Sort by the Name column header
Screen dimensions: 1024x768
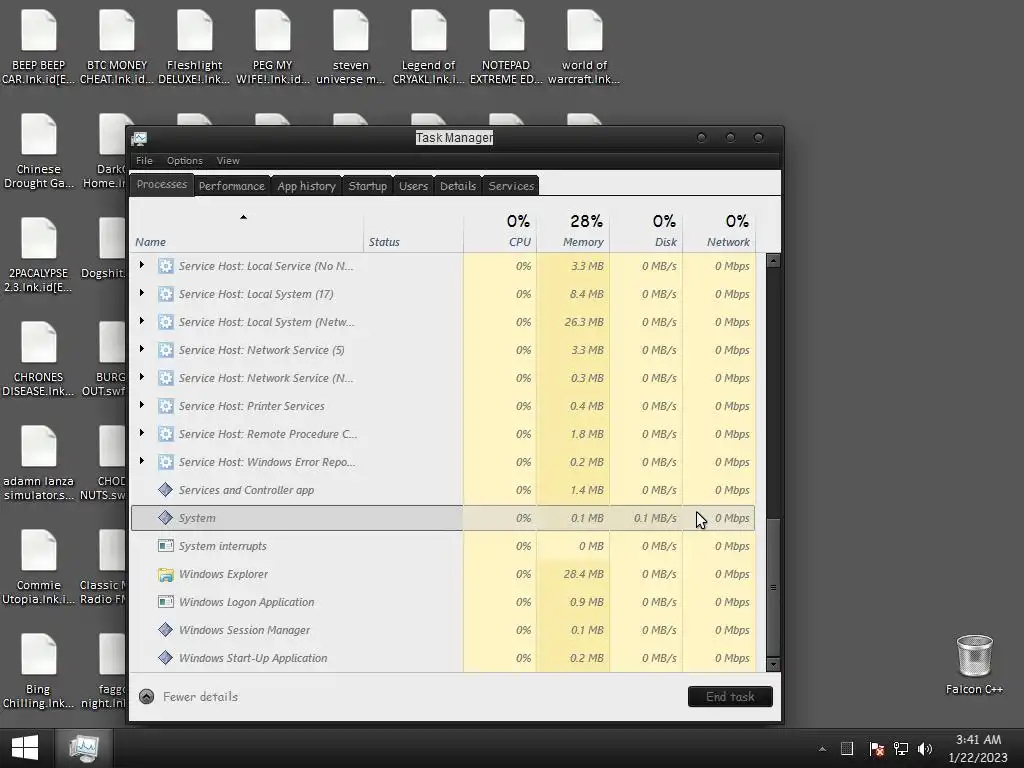[x=247, y=232]
